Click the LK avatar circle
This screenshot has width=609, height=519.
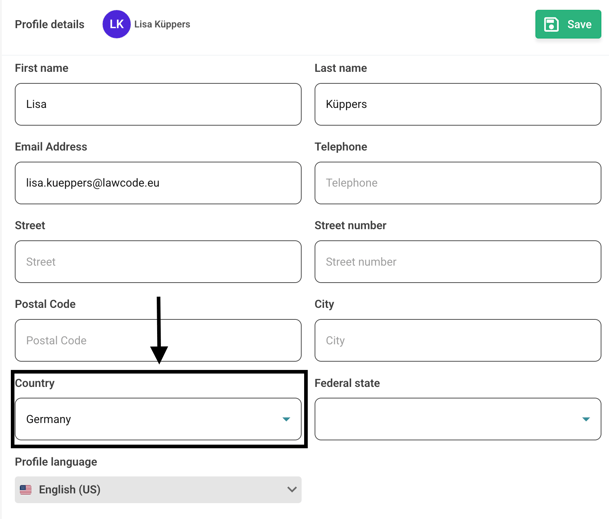[117, 24]
